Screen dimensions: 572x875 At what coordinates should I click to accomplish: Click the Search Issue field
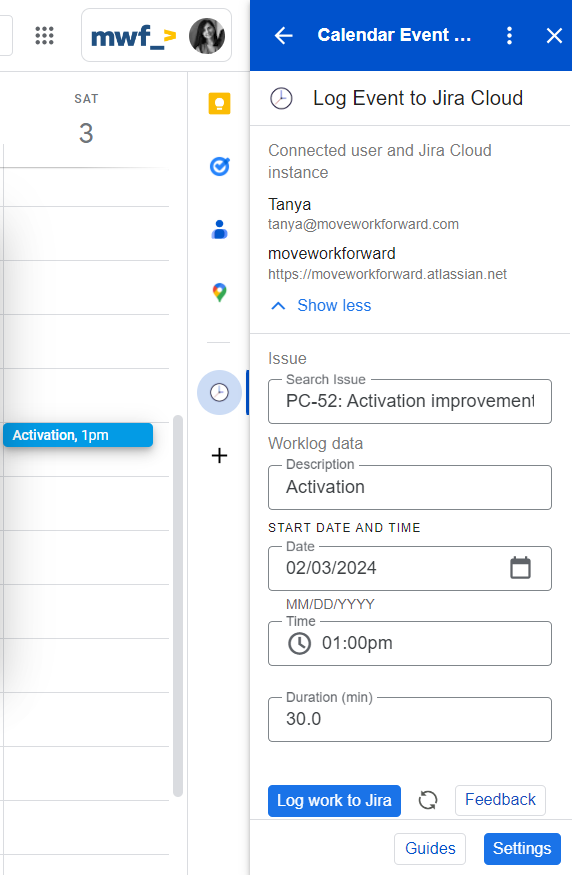410,401
